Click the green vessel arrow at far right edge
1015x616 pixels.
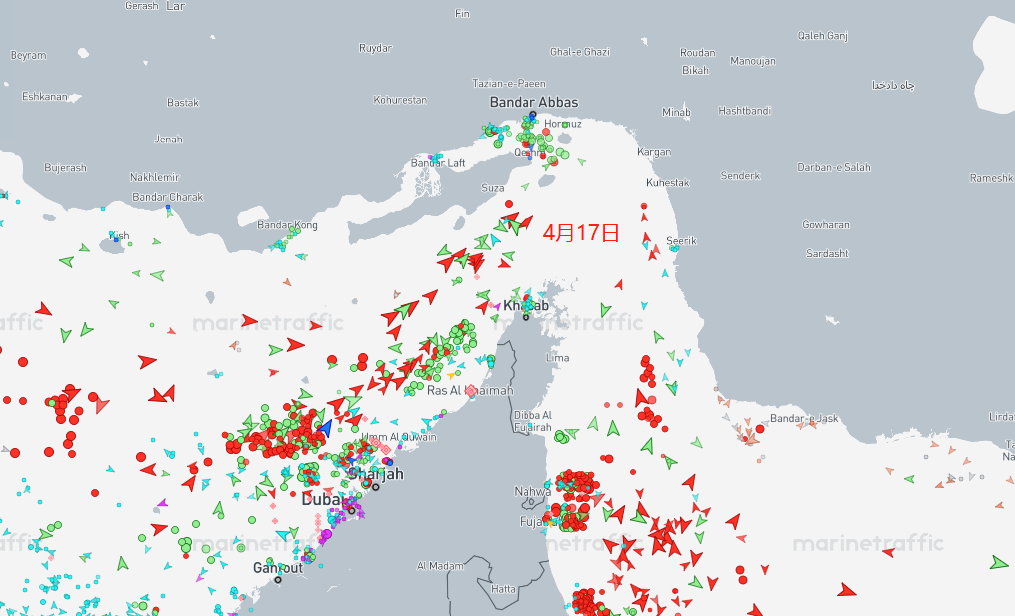pyautogui.click(x=998, y=562)
